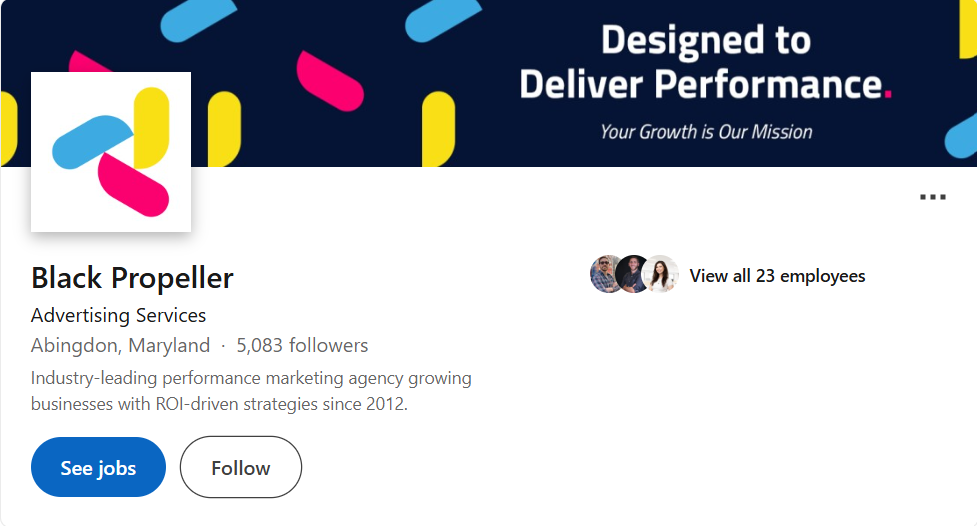Click the Your Growth is Our Mission tagline
The height and width of the screenshot is (526, 977).
coord(705,131)
